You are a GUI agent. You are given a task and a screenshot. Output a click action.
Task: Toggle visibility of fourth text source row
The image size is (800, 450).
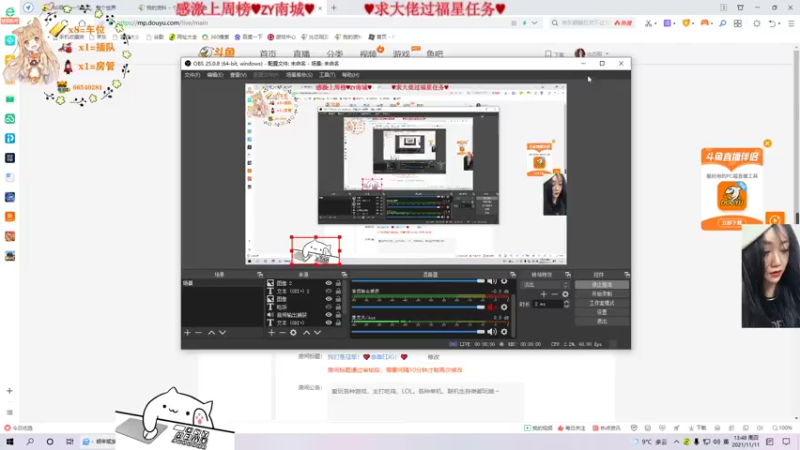point(329,307)
